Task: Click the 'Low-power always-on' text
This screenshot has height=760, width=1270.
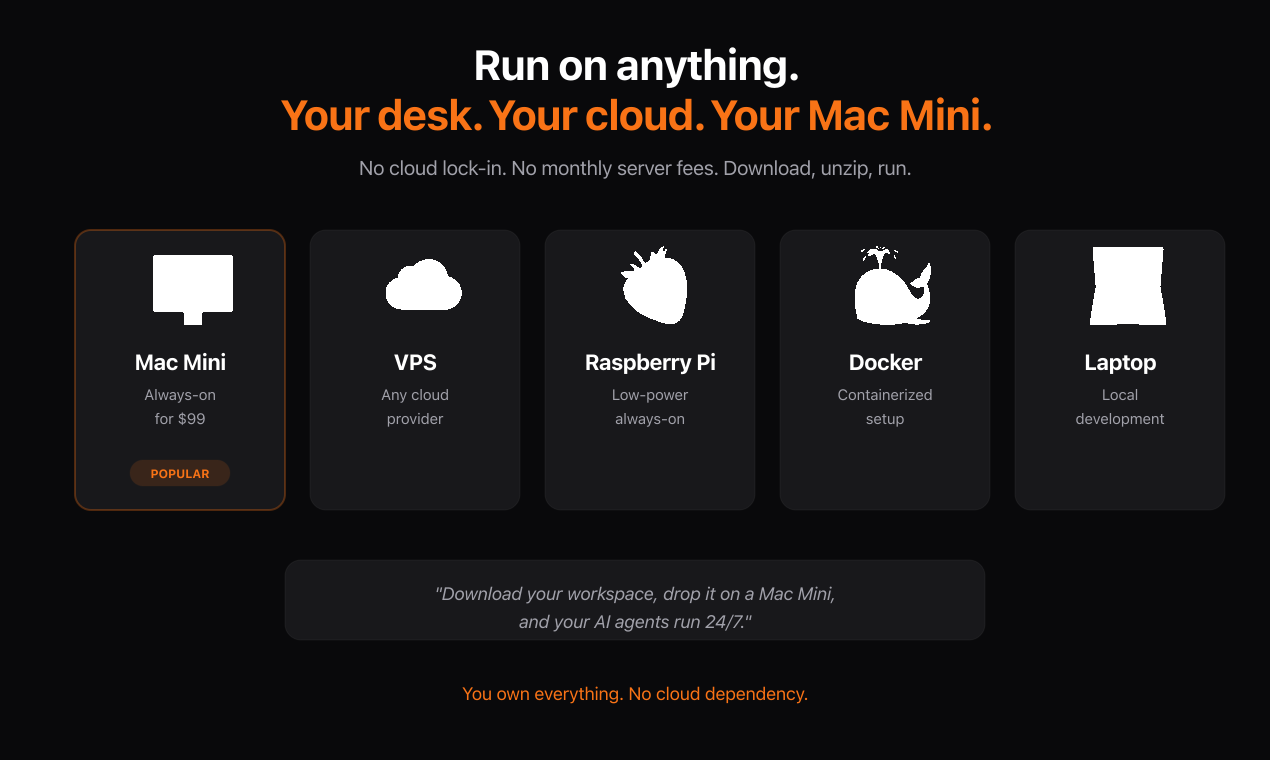Action: click(x=650, y=407)
